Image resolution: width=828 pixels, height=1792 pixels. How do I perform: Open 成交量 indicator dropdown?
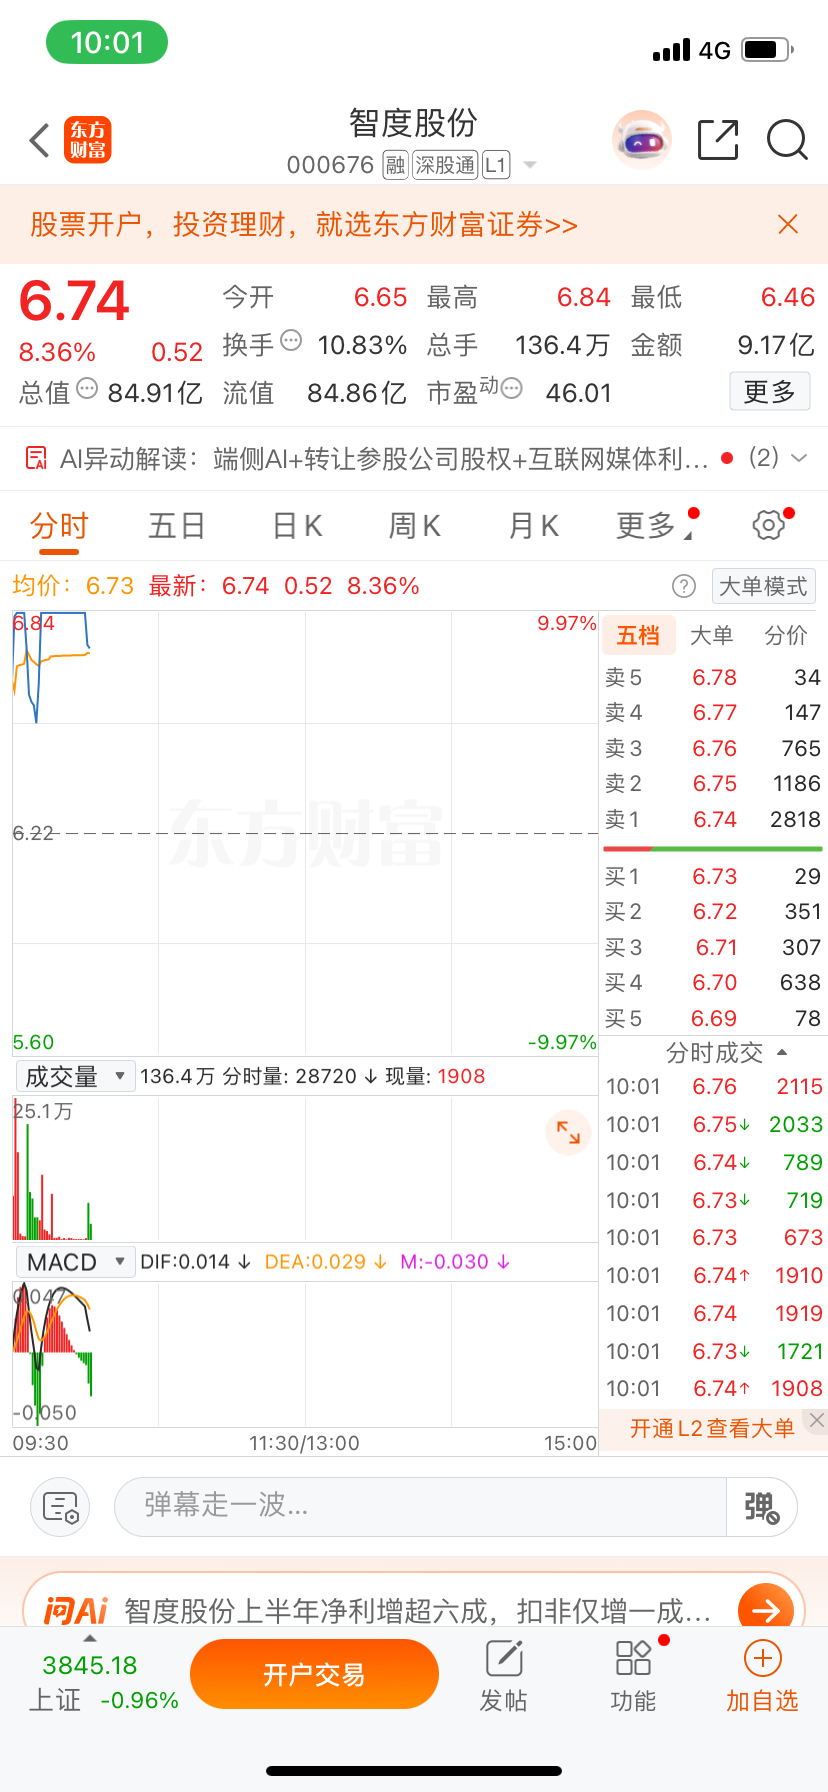[75, 1077]
